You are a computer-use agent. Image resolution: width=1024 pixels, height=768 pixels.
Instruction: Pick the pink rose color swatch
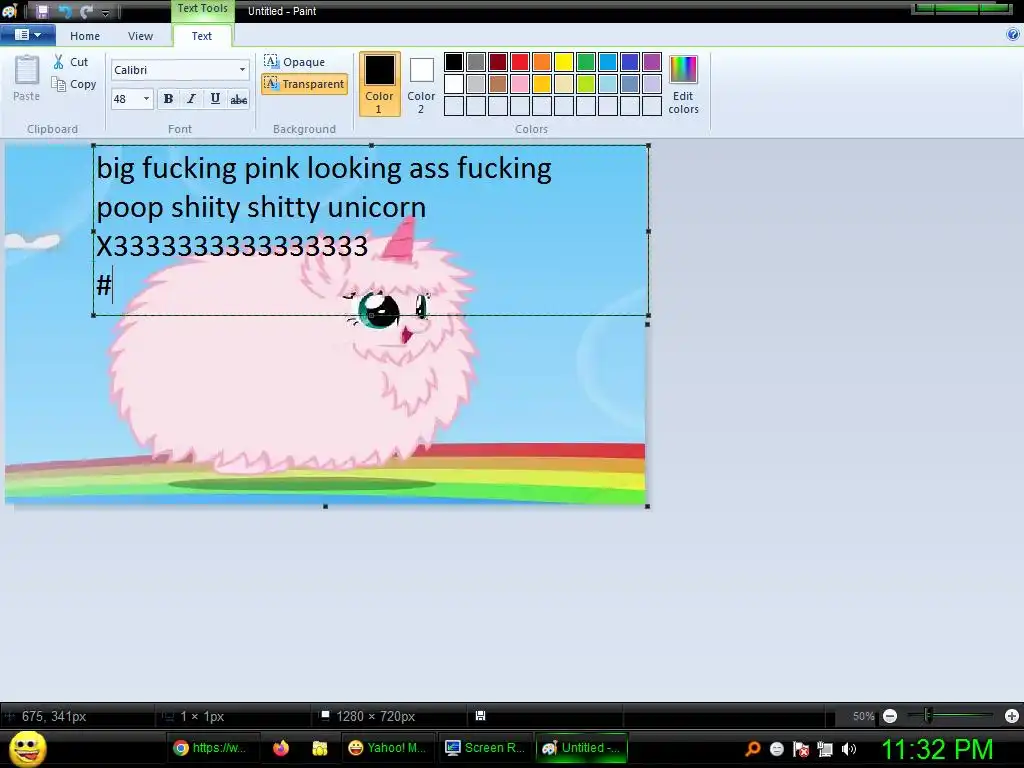(520, 84)
